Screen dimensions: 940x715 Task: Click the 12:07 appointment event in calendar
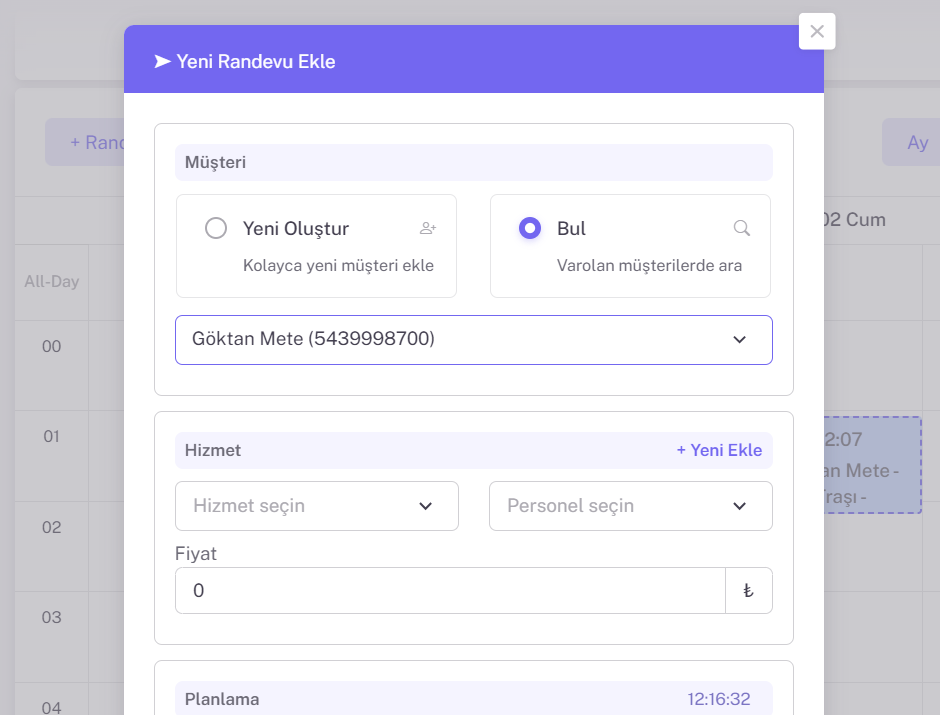click(872, 465)
